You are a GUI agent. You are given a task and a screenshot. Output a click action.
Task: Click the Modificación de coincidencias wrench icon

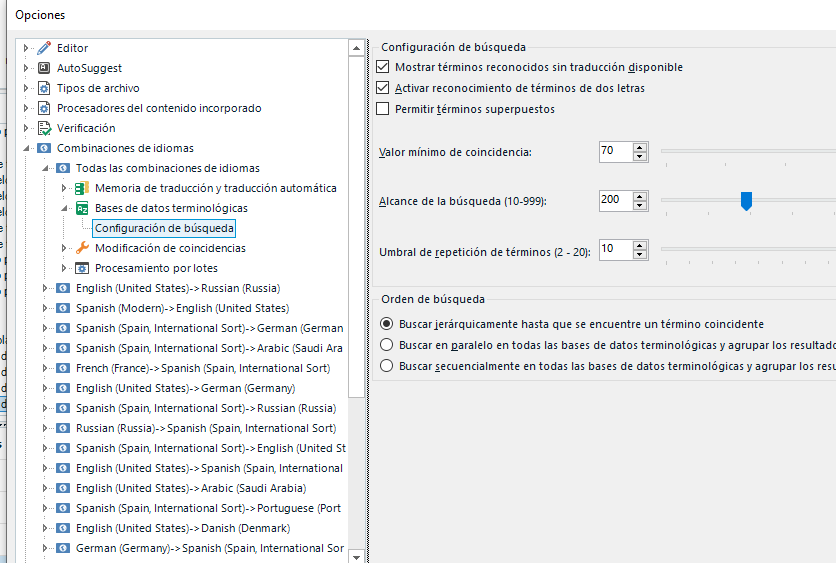[x=82, y=248]
